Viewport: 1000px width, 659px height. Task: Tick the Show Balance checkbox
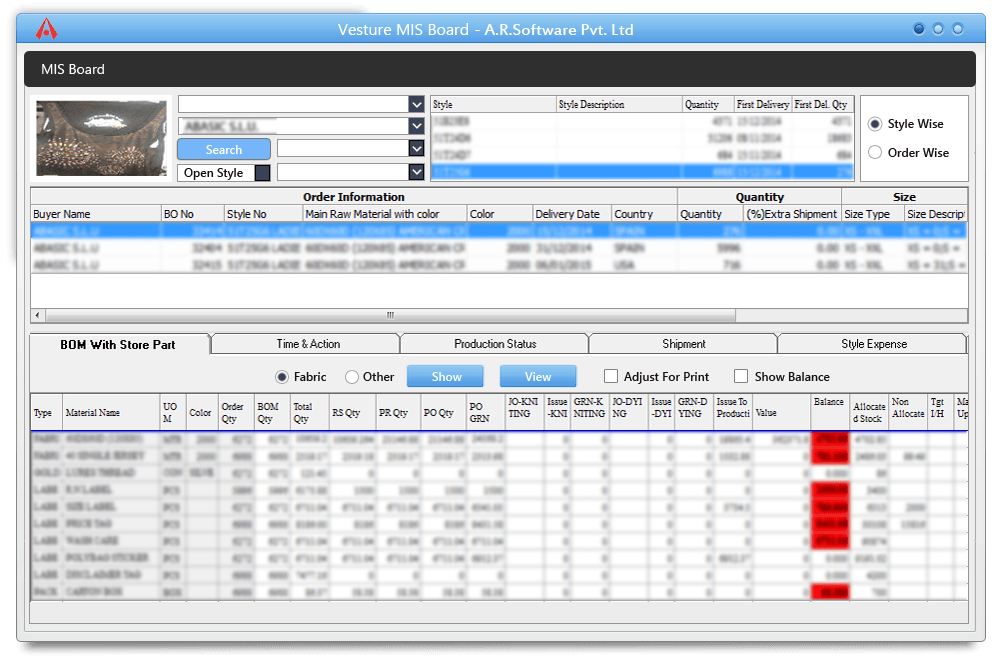pyautogui.click(x=740, y=376)
